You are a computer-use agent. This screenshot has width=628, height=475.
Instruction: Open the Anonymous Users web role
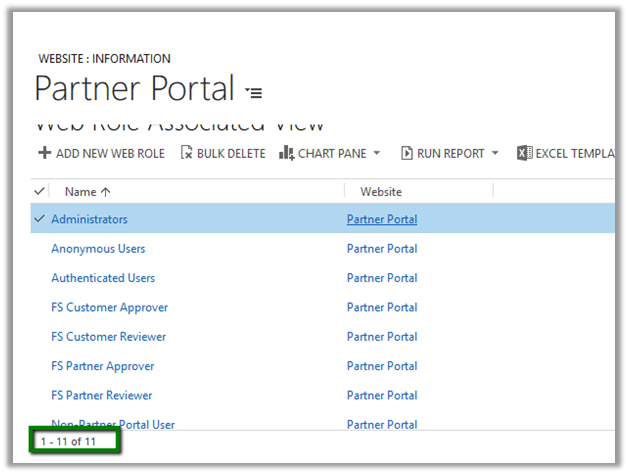98,249
